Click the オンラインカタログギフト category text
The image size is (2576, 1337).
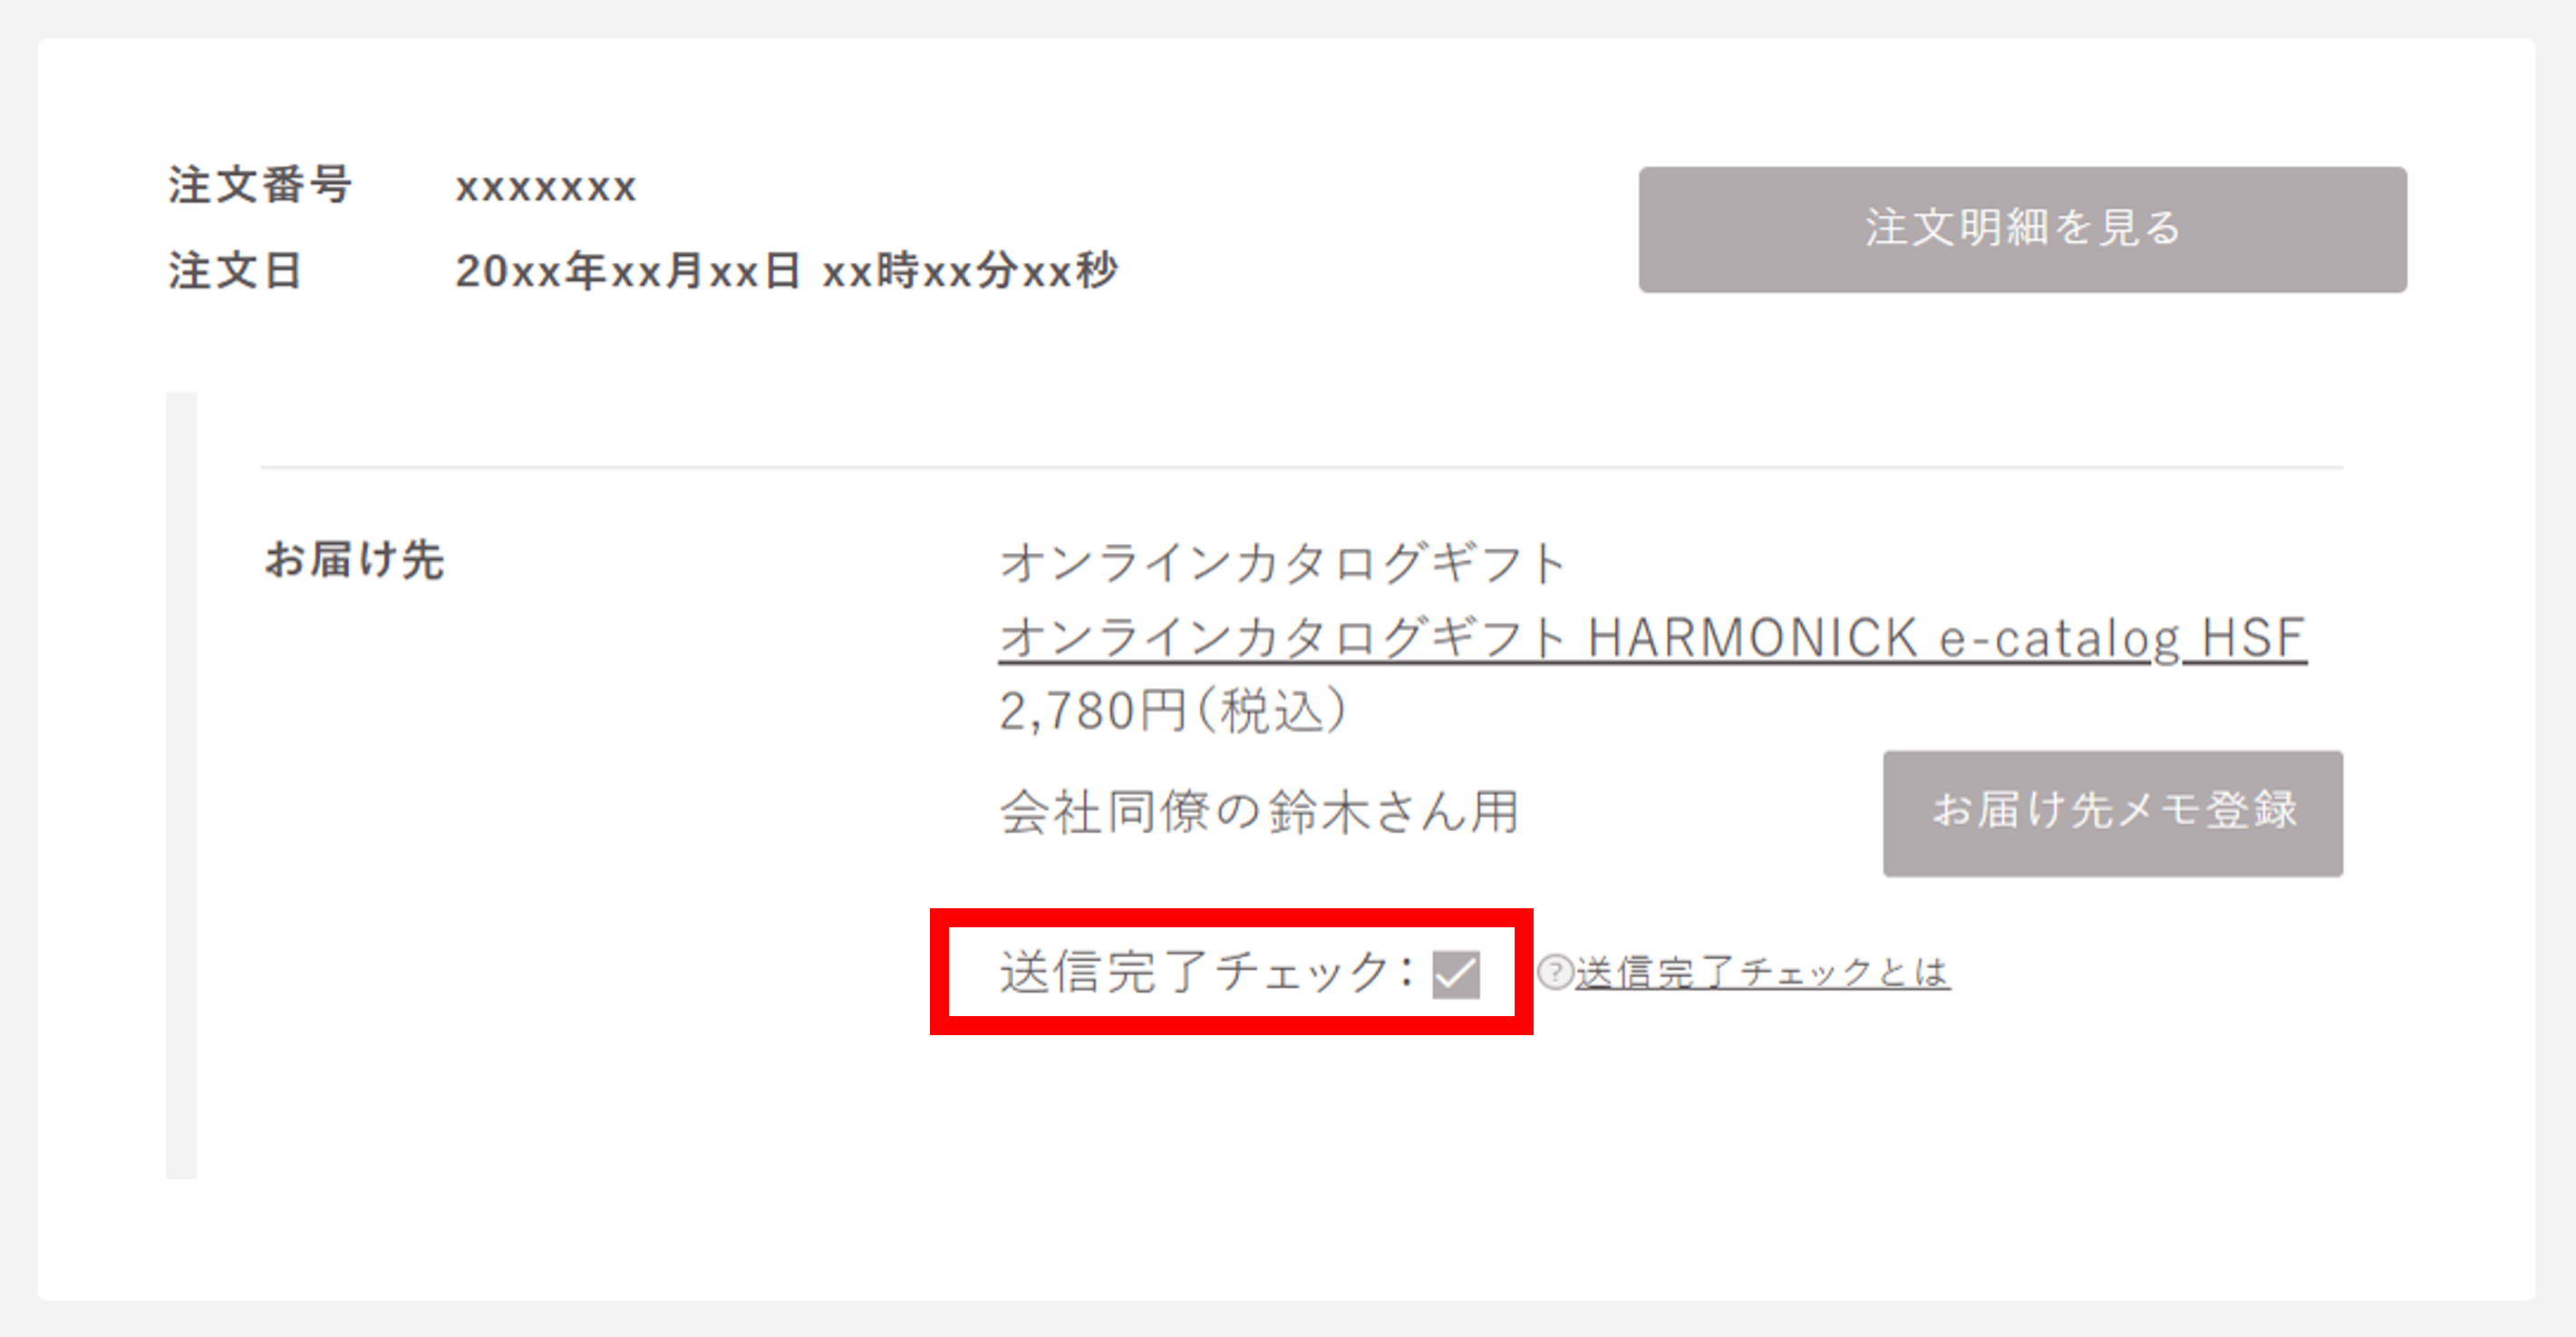tap(1282, 563)
